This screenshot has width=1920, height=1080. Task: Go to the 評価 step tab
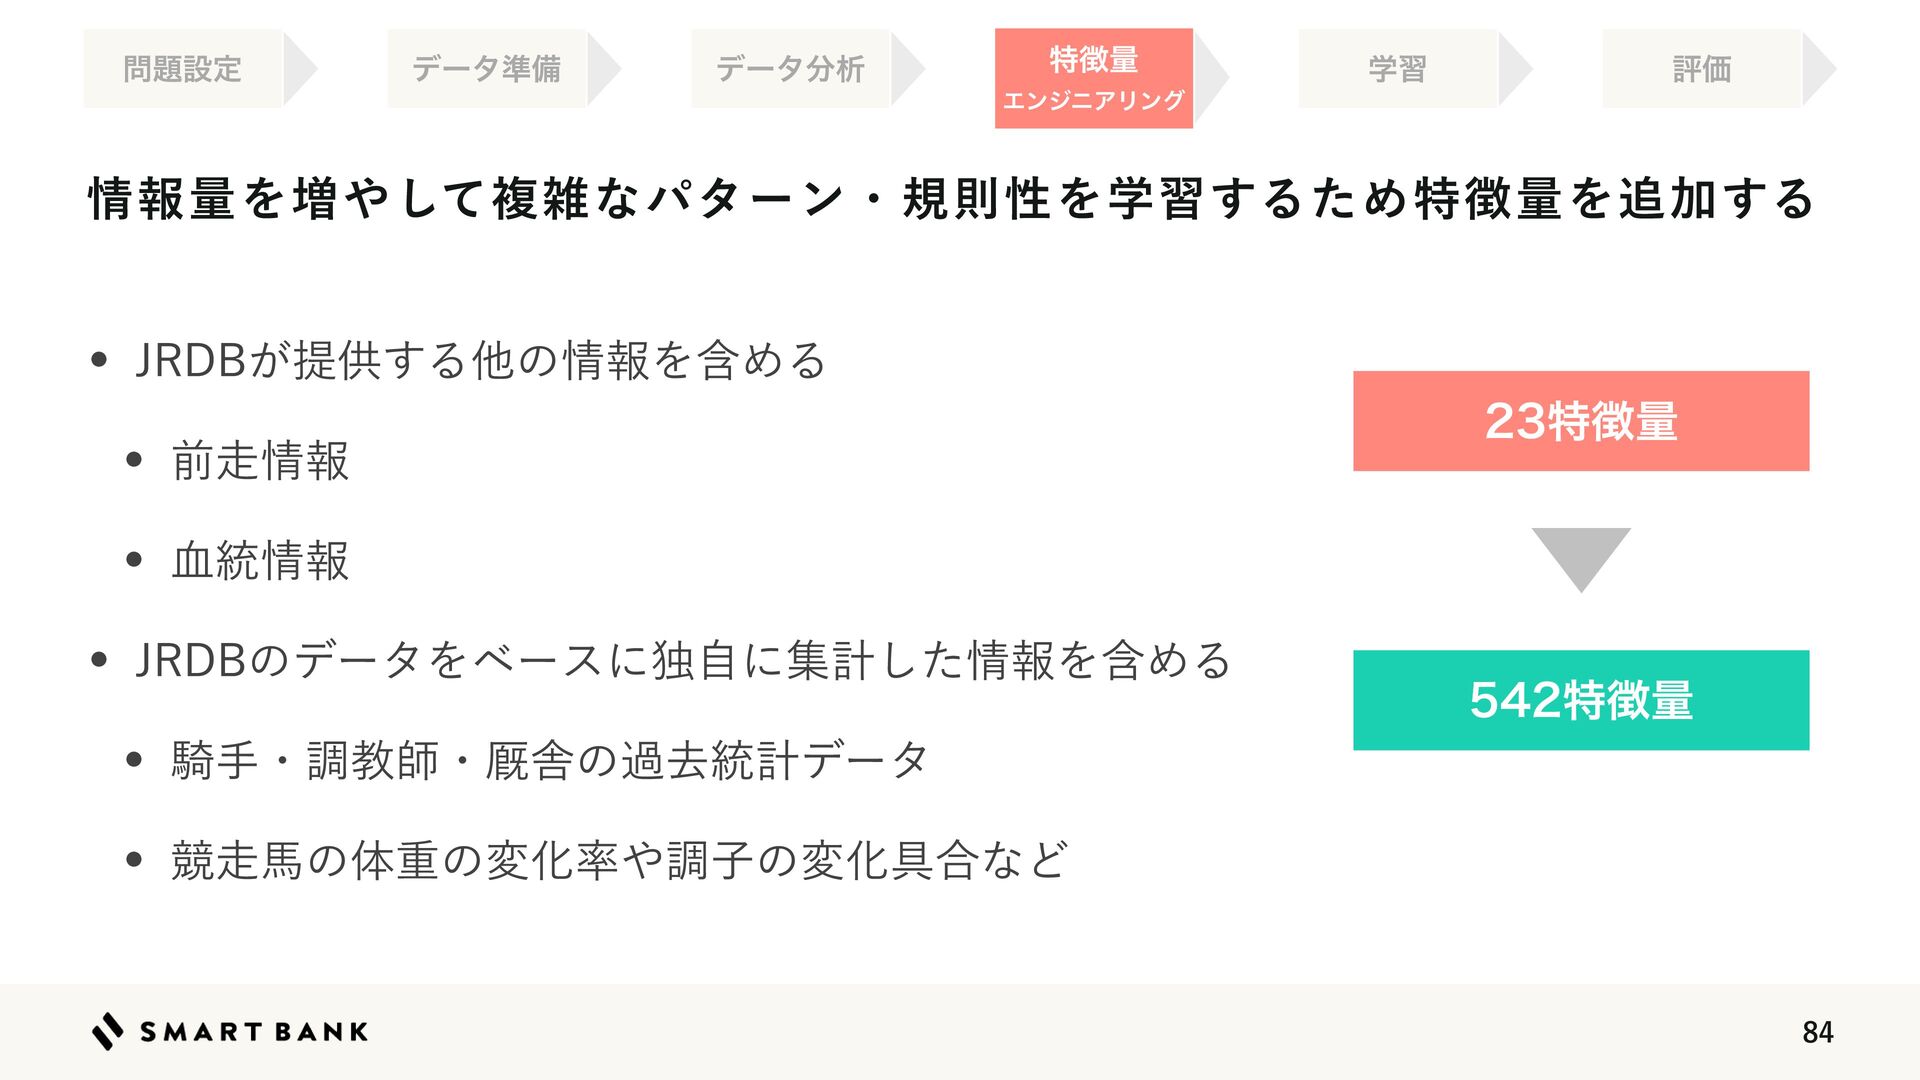point(1701,69)
